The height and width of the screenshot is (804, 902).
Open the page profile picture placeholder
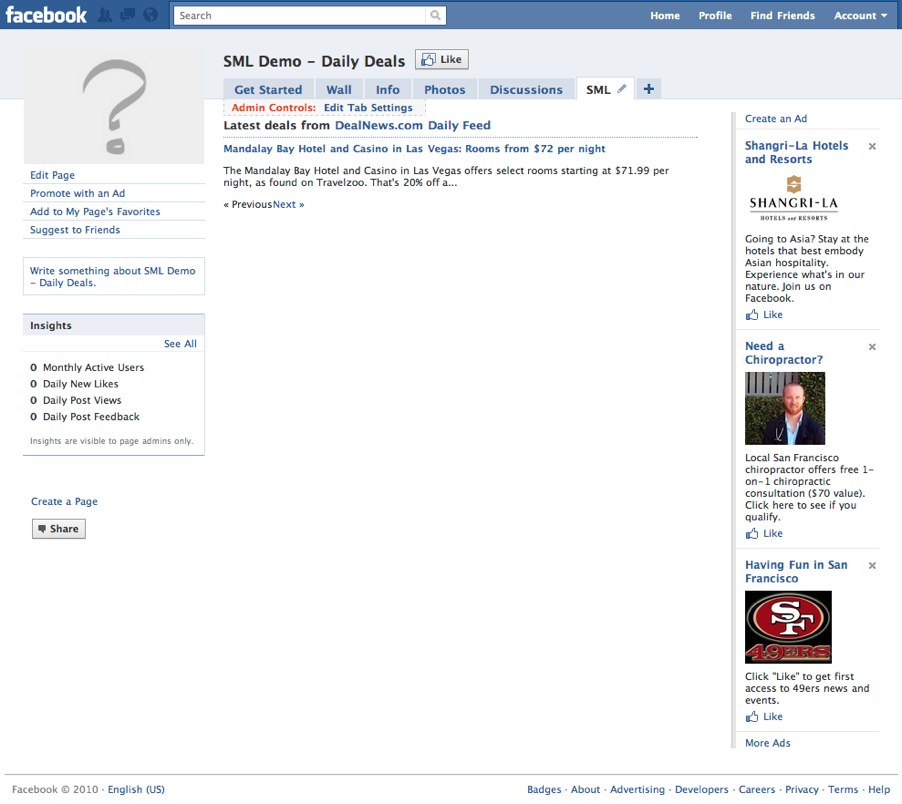(x=114, y=106)
